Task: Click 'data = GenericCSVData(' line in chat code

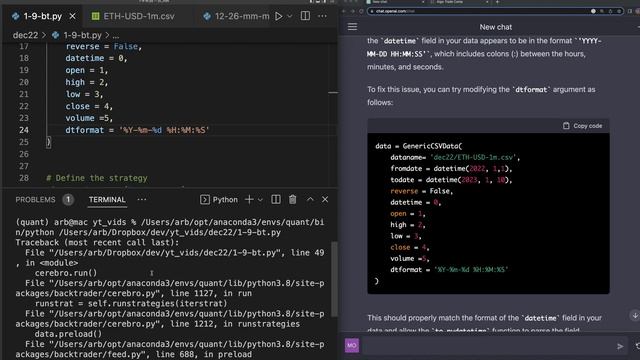Action: (x=418, y=146)
